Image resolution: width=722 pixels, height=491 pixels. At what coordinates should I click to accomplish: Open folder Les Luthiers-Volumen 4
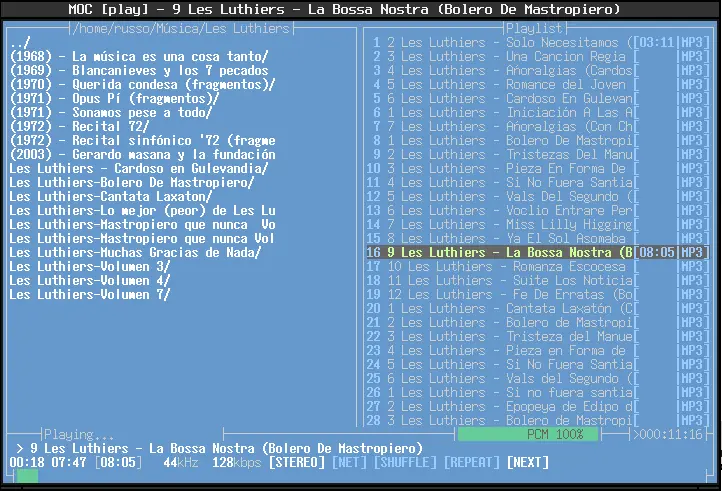[x=90, y=281]
